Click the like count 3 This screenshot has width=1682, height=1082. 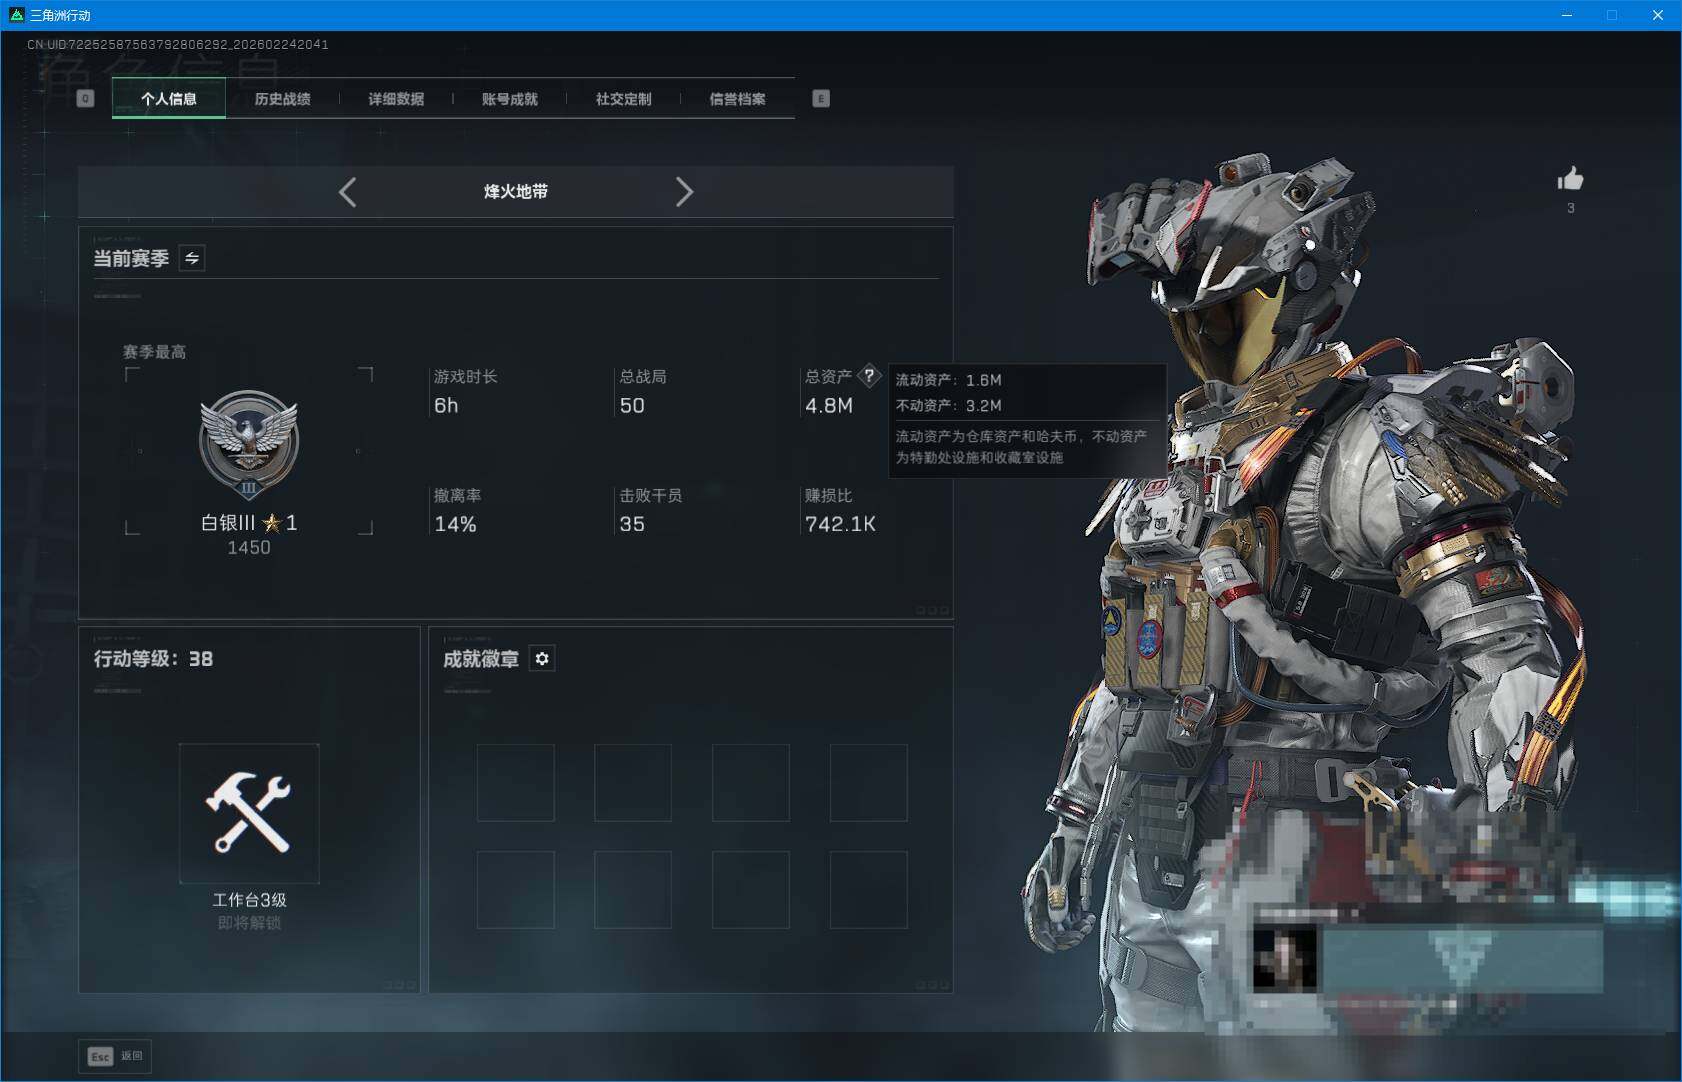(1570, 208)
